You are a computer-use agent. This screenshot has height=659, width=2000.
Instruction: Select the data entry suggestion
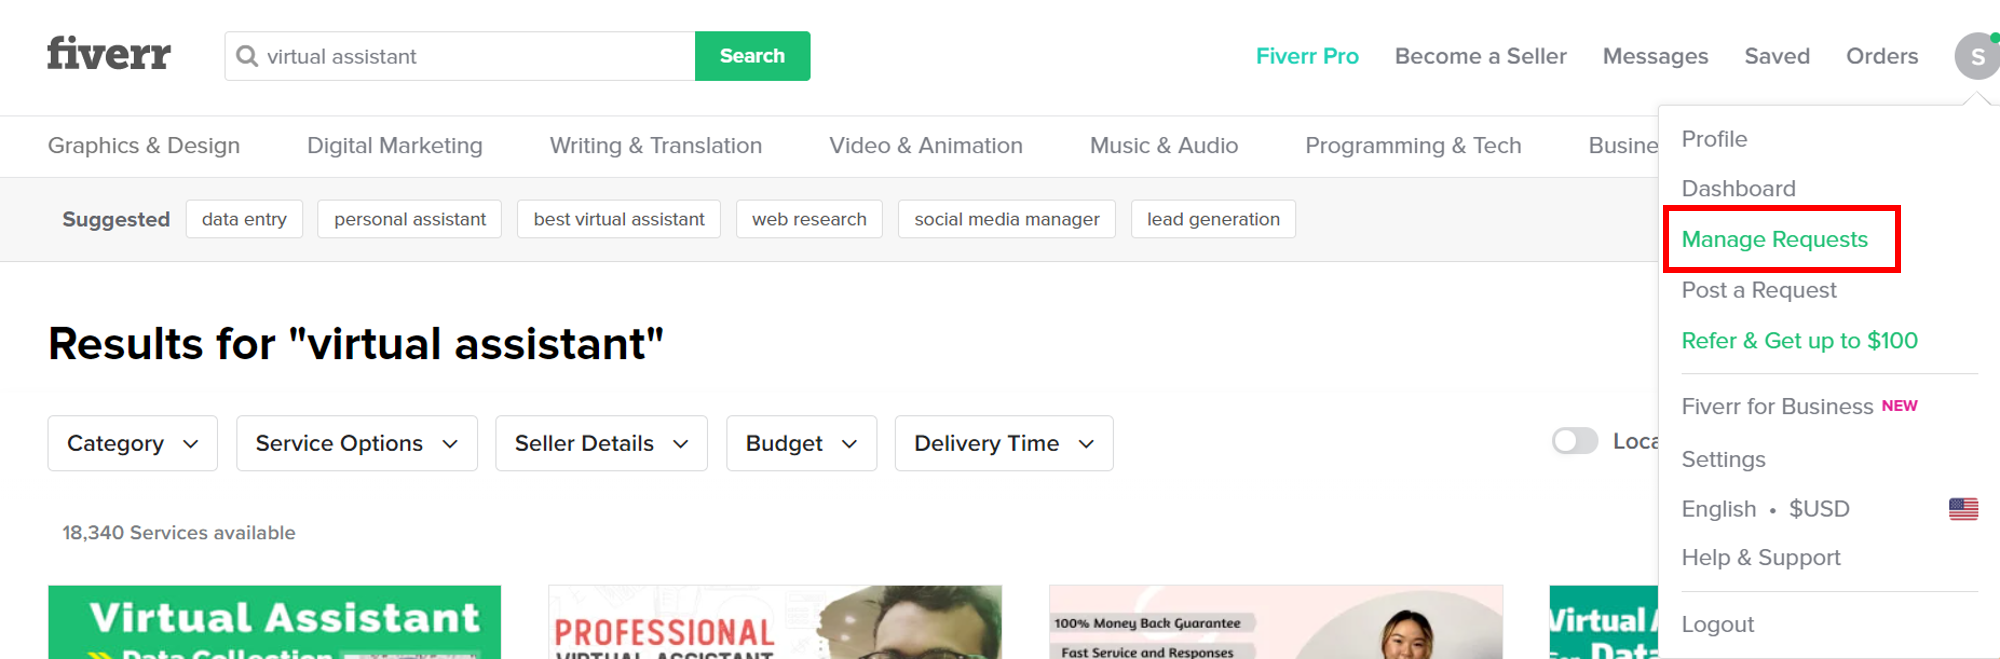coord(244,219)
